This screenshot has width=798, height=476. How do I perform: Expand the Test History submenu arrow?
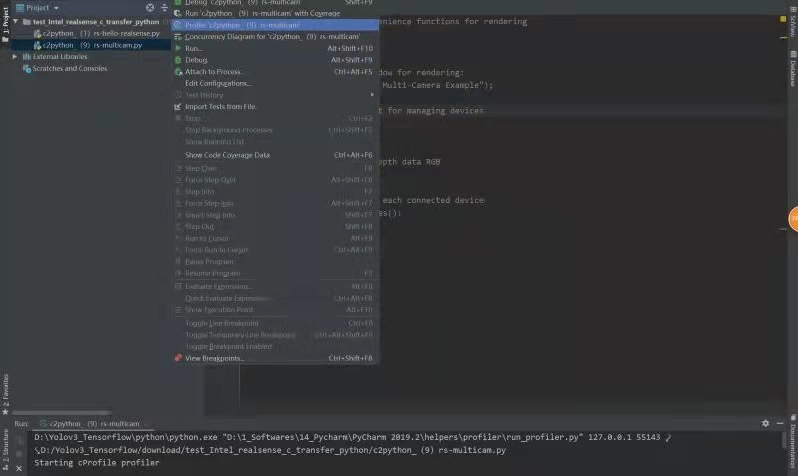pos(372,95)
